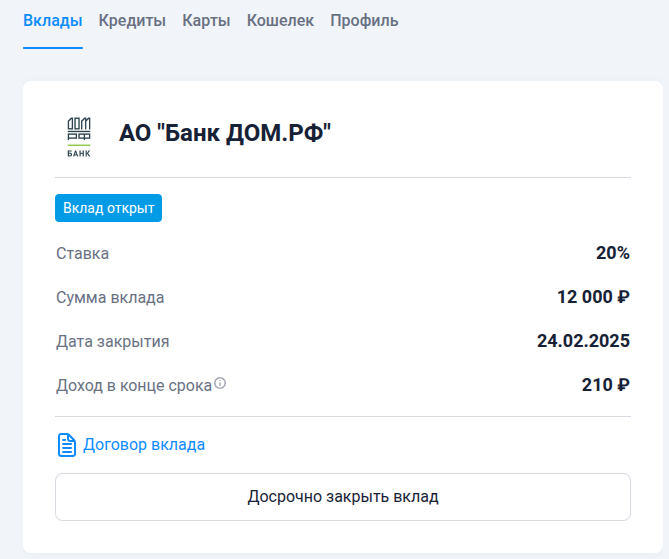Click the 20% rate value
This screenshot has height=559, width=669.
(613, 253)
